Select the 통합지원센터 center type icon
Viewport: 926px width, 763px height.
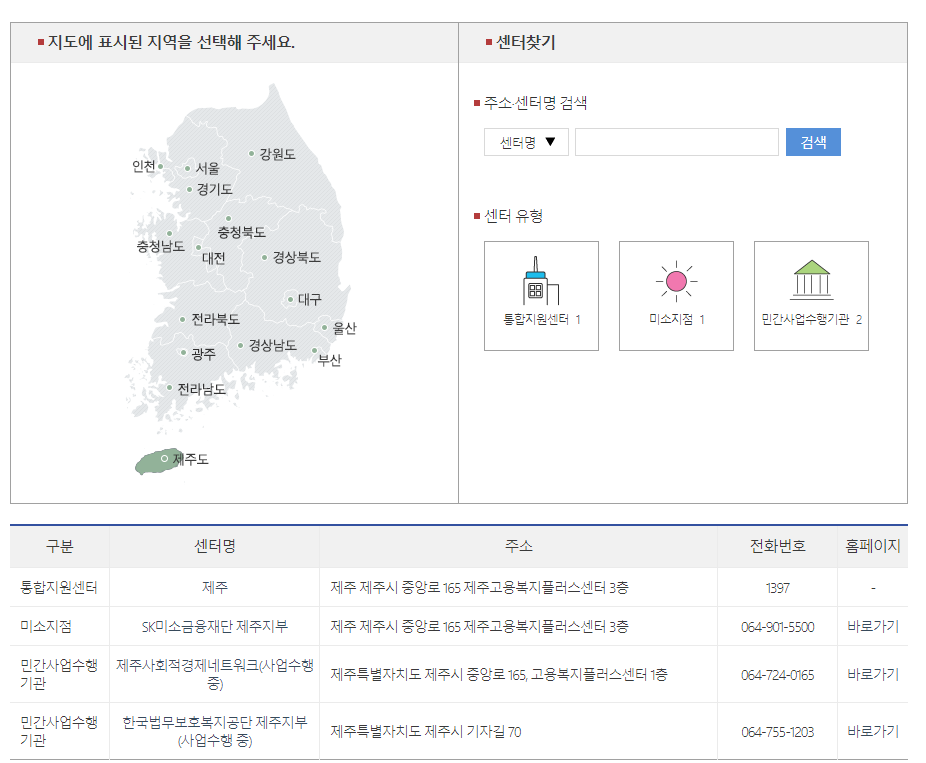click(x=541, y=295)
